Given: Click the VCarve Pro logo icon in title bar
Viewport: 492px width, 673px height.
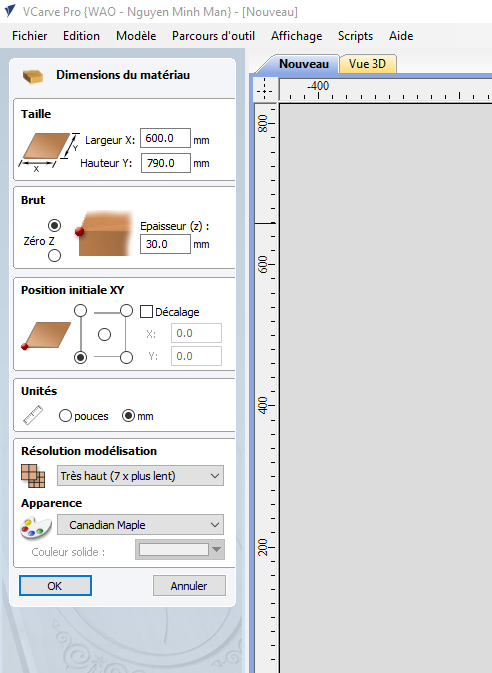Looking at the screenshot, I should click(x=10, y=11).
